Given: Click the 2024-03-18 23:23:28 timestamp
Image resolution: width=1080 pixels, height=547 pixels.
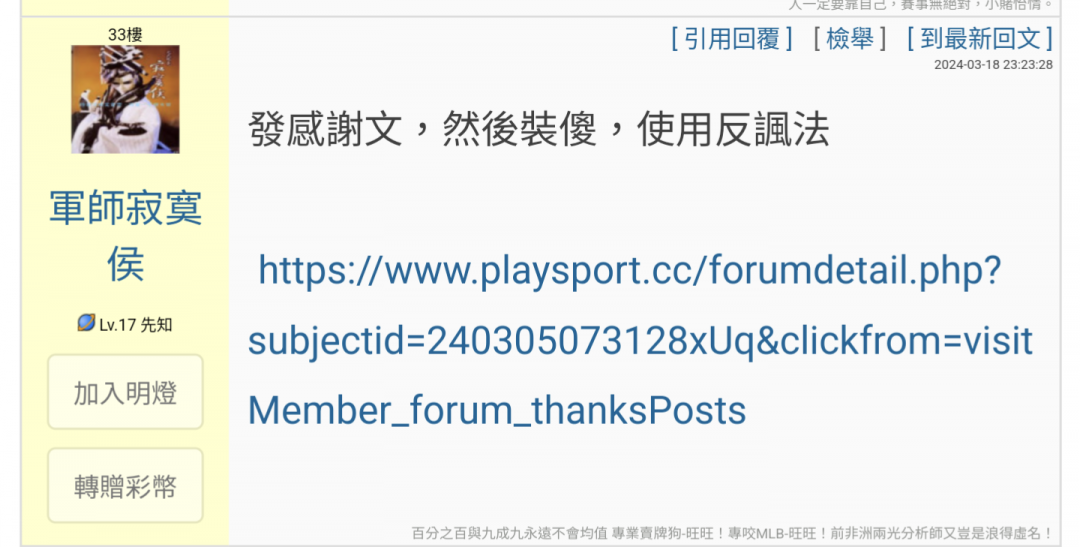Looking at the screenshot, I should [x=993, y=65].
